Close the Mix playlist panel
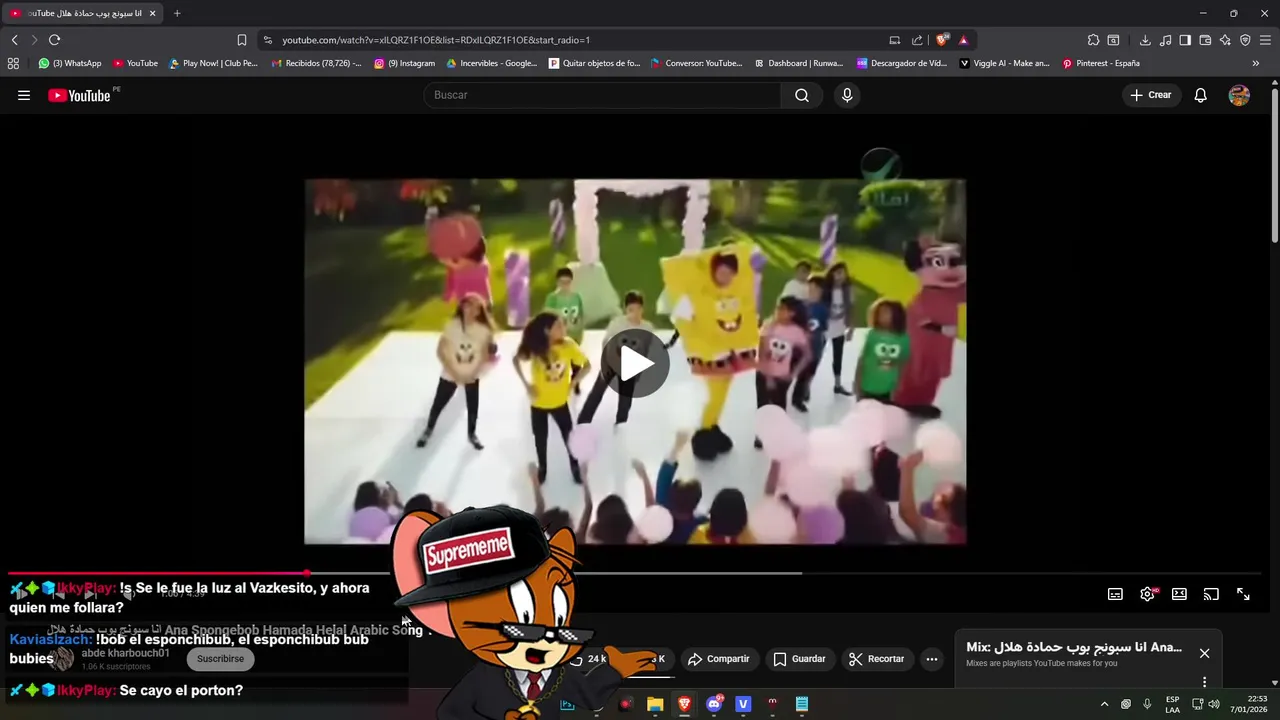Viewport: 1280px width, 720px height. 1204,653
